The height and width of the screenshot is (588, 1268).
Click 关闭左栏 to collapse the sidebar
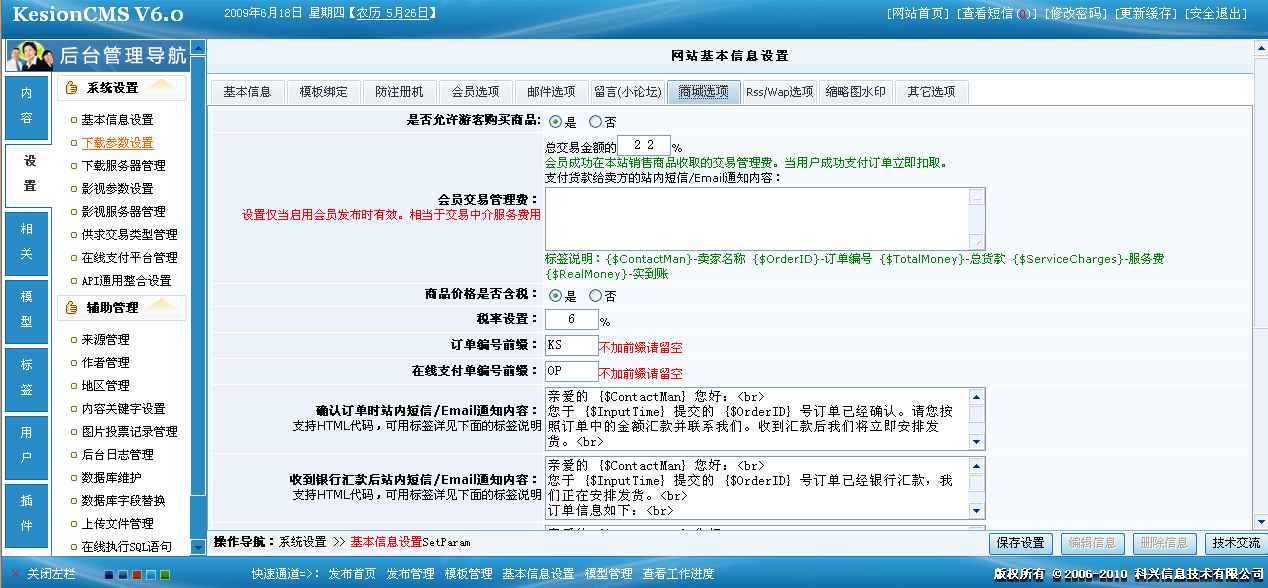coord(50,574)
